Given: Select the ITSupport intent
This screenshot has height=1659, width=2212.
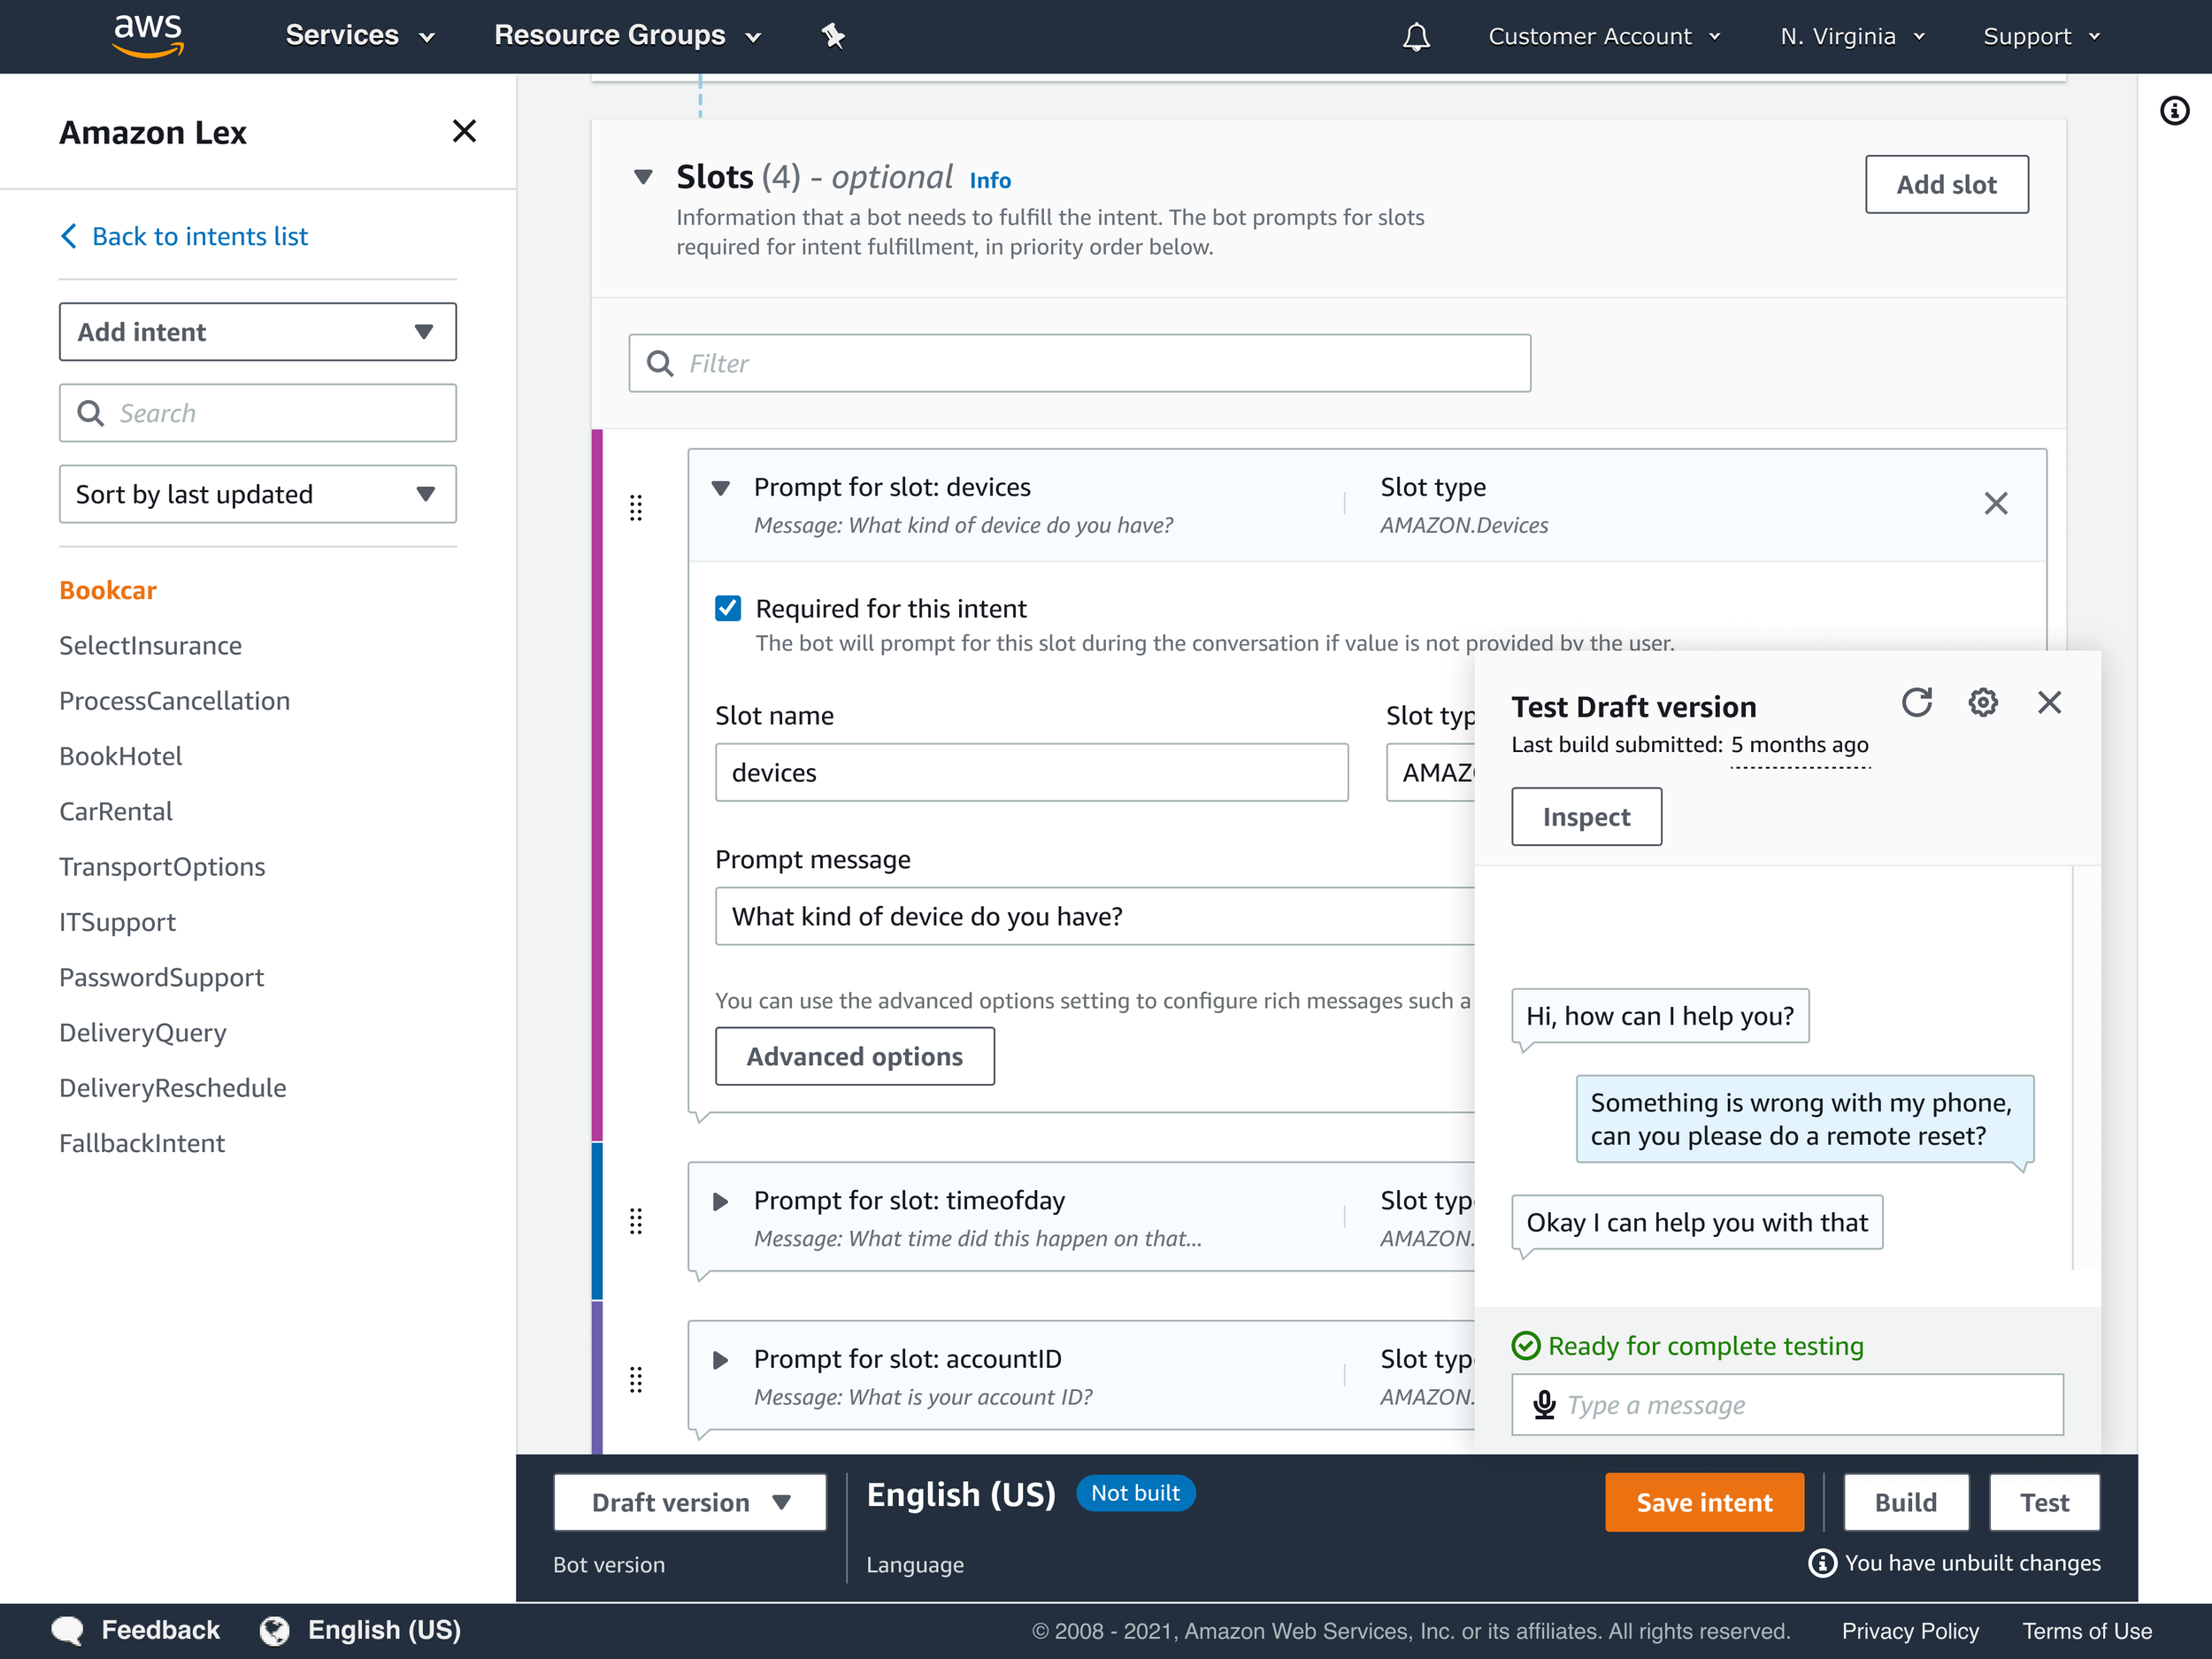Looking at the screenshot, I should pos(117,922).
